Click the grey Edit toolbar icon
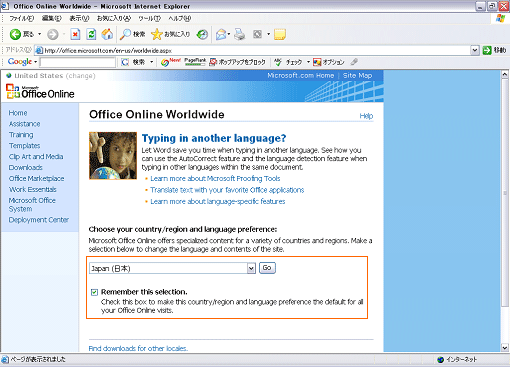 (x=258, y=34)
